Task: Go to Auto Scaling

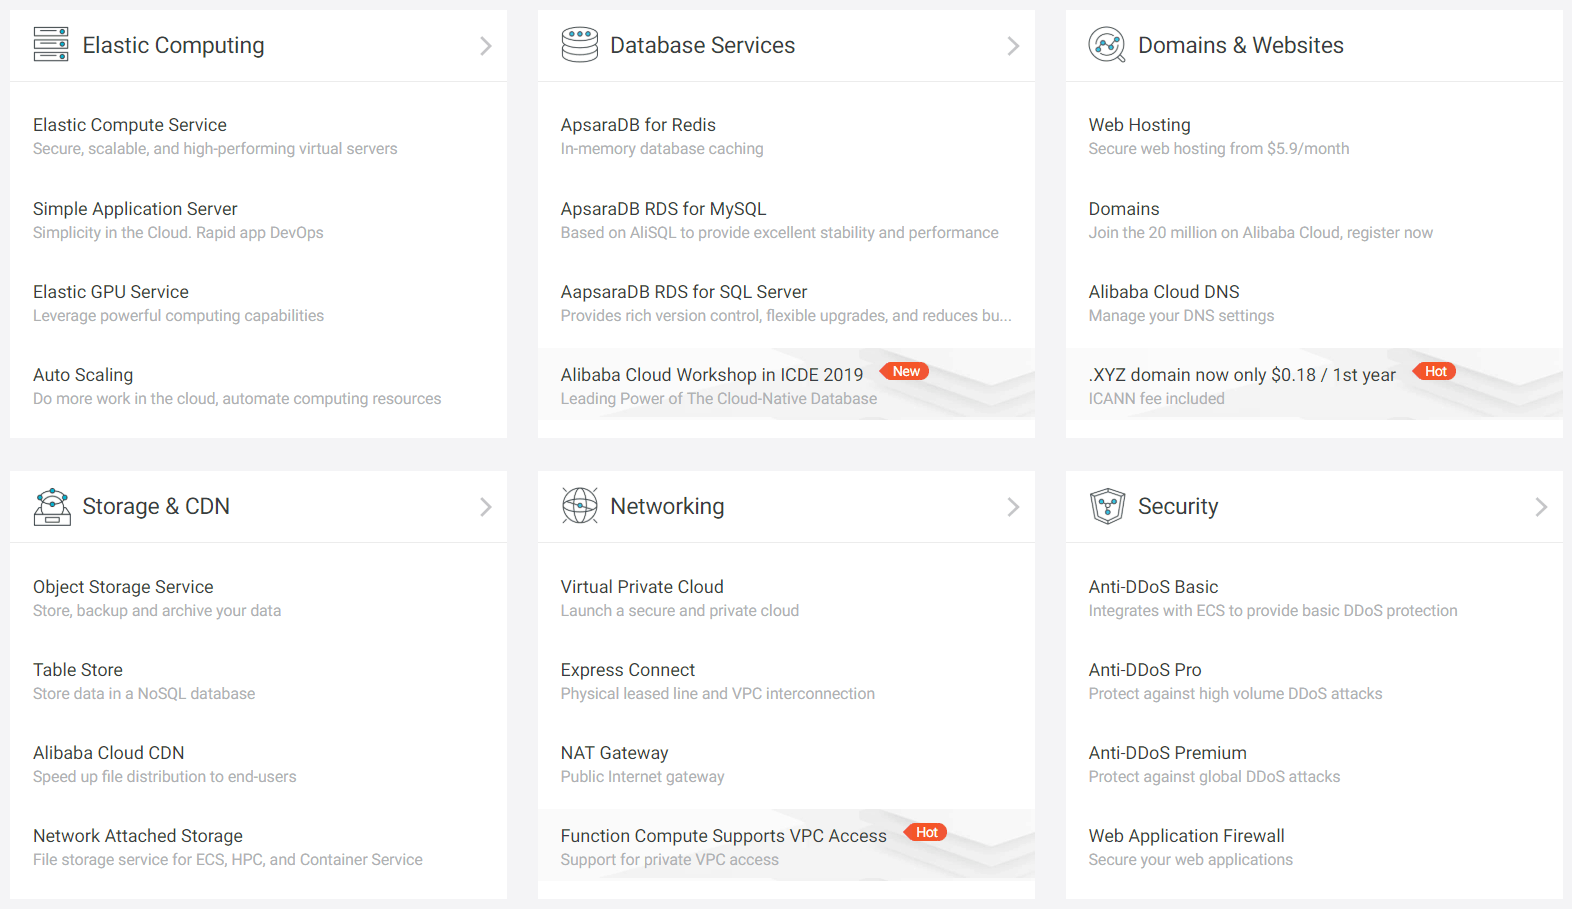Action: coord(83,375)
